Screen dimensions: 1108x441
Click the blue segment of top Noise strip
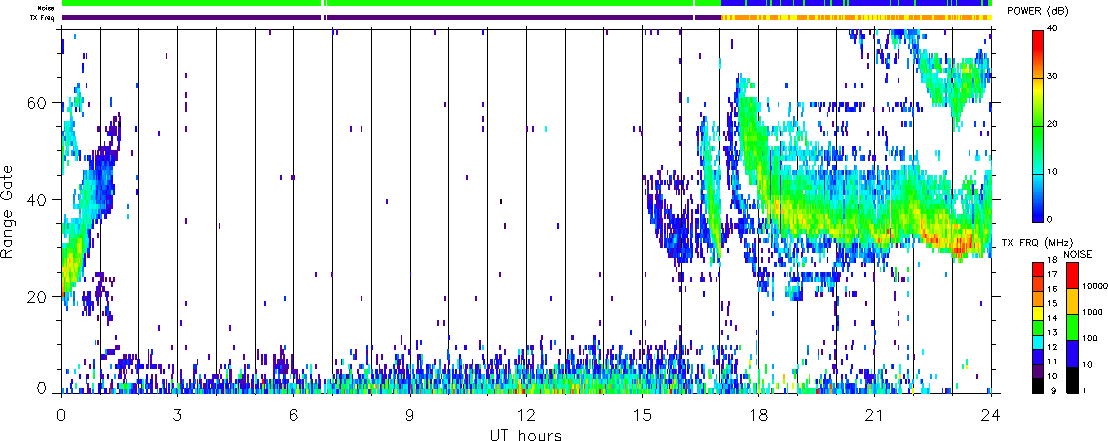coord(855,3)
